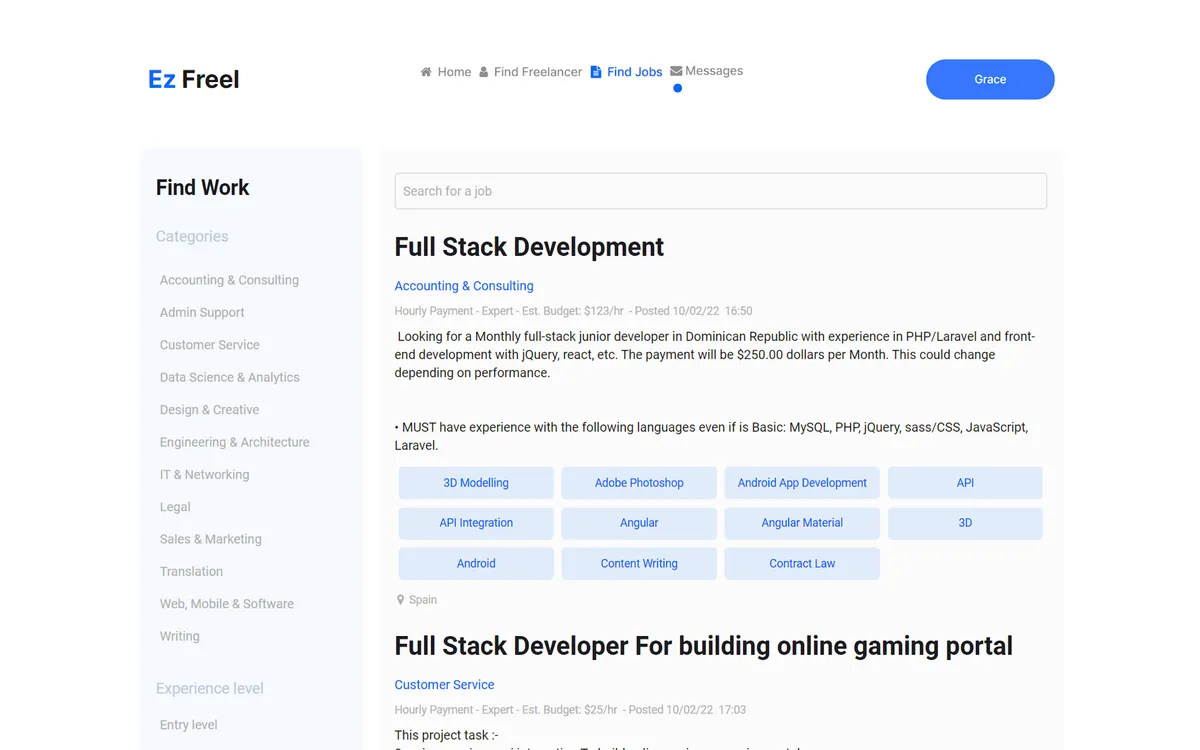This screenshot has height=750, width=1200.
Task: Choose Entry level experience filter
Action: click(188, 725)
